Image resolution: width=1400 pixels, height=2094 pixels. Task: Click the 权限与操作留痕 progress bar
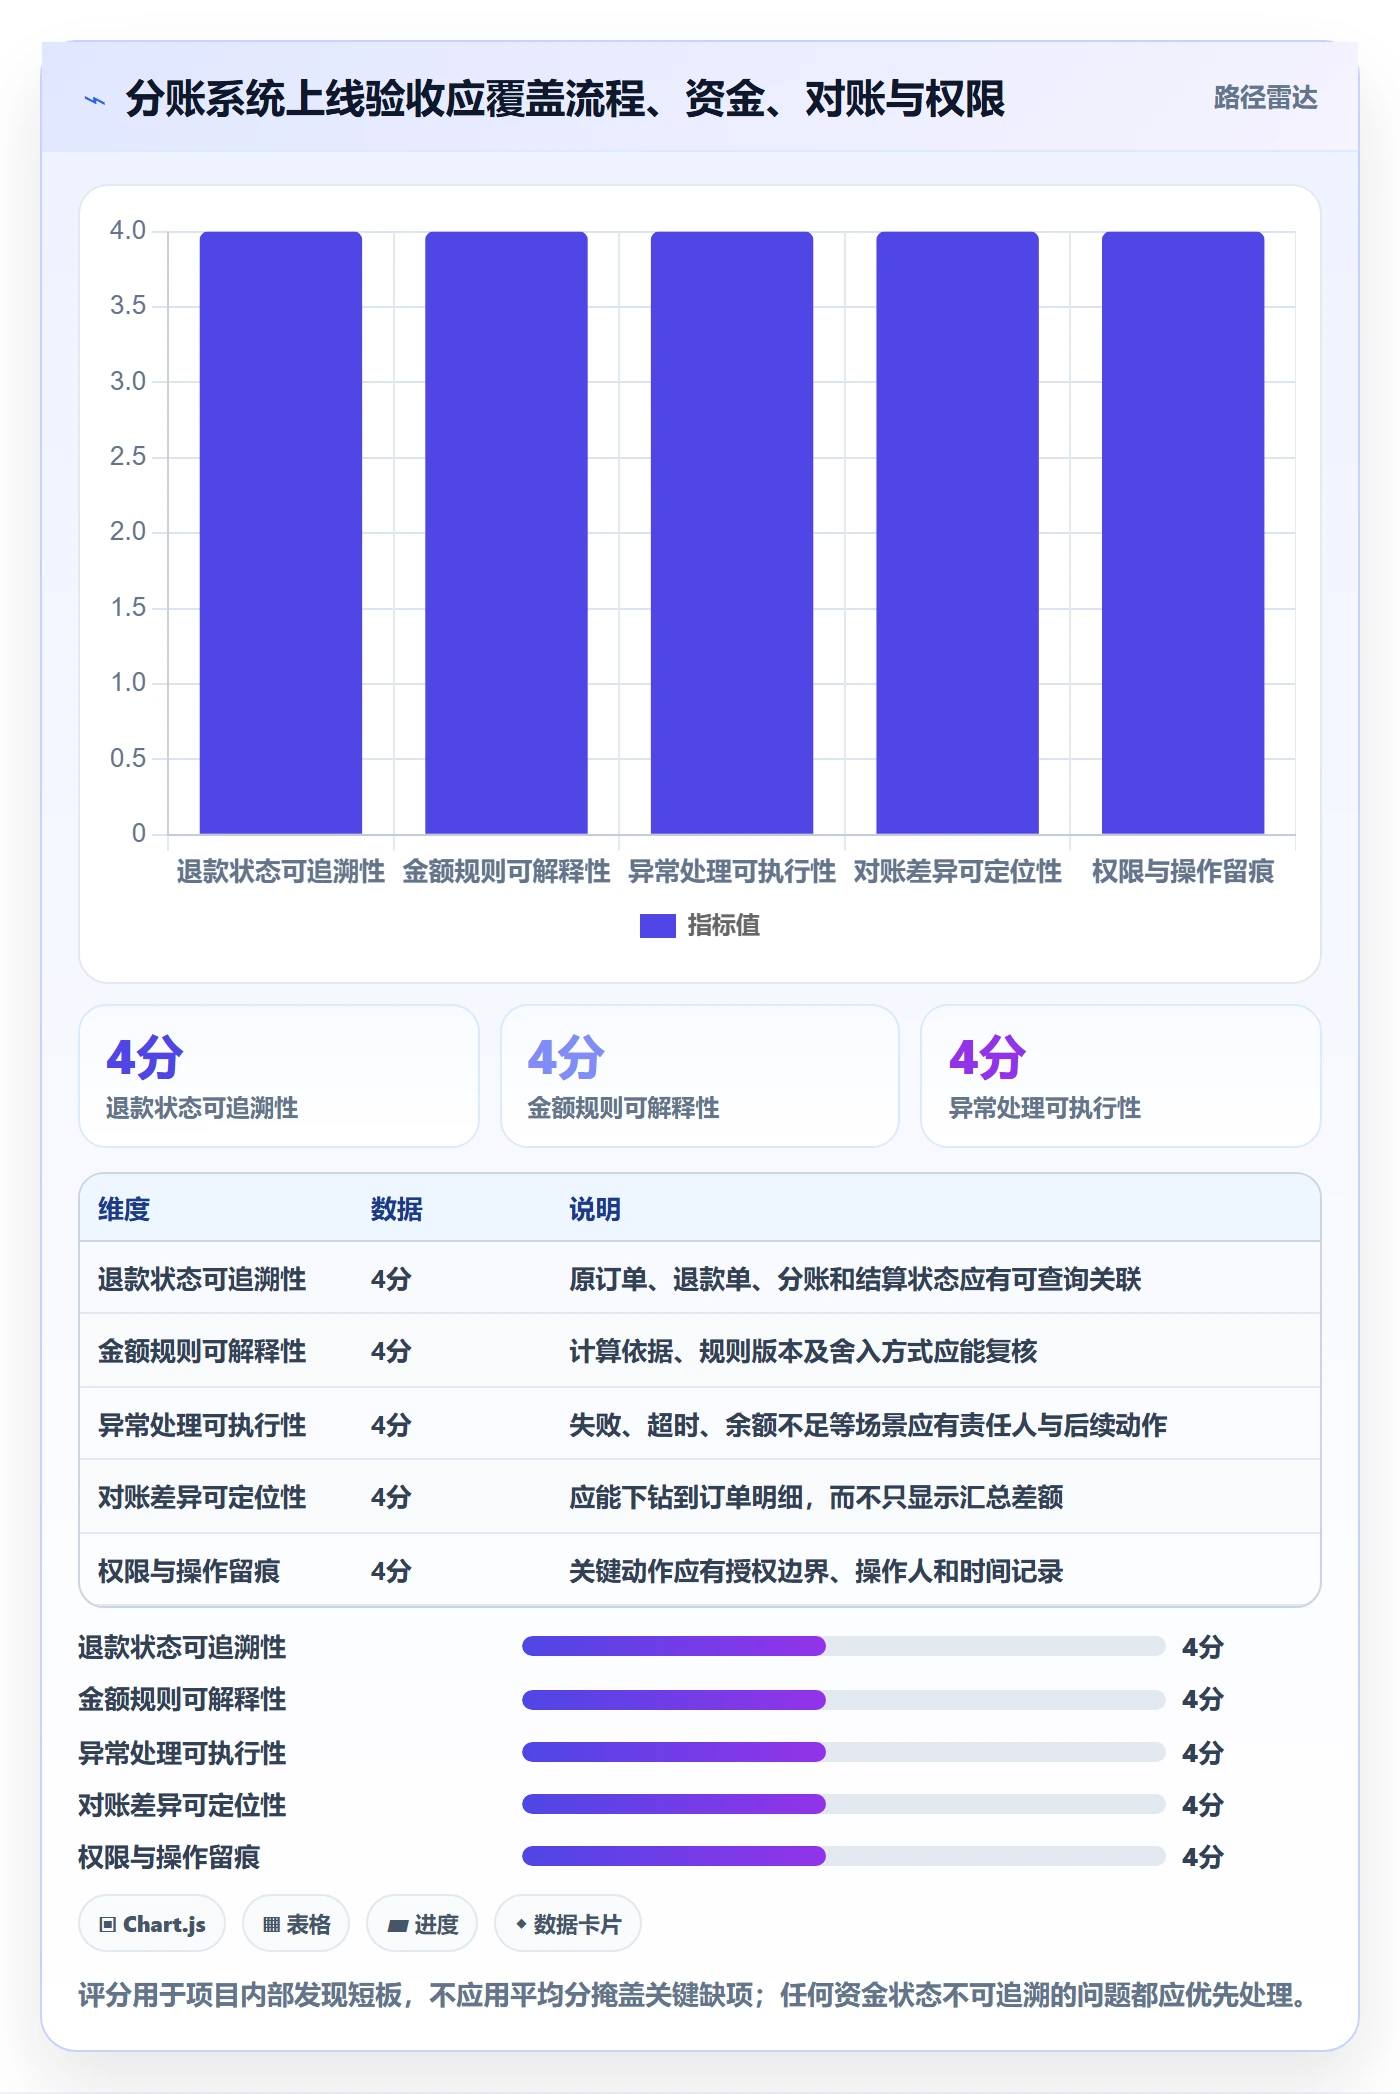click(843, 1857)
